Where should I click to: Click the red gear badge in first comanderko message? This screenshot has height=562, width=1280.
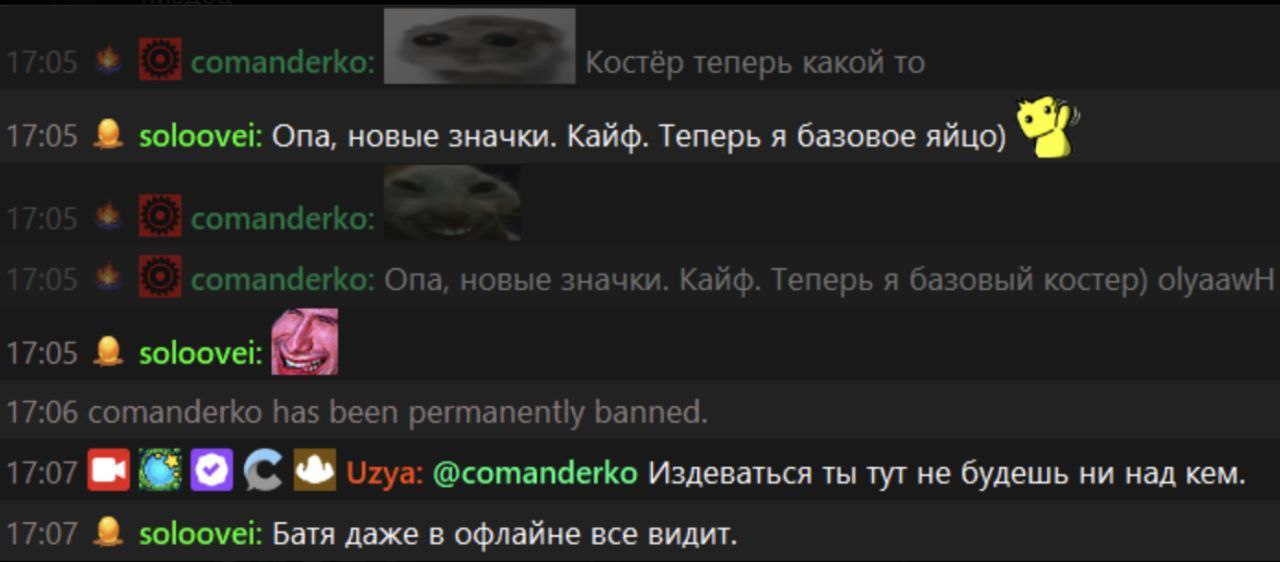pos(160,60)
